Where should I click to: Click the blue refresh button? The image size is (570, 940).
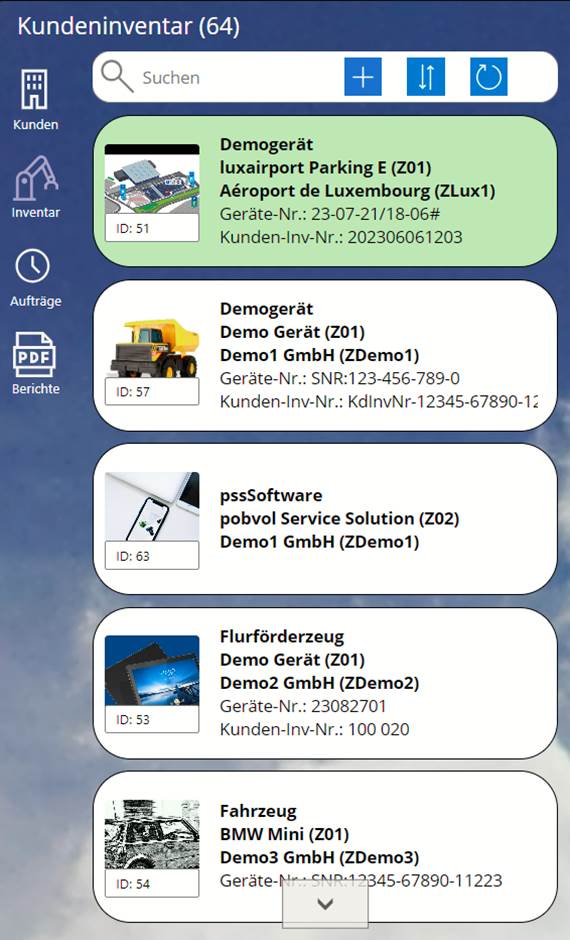click(488, 77)
